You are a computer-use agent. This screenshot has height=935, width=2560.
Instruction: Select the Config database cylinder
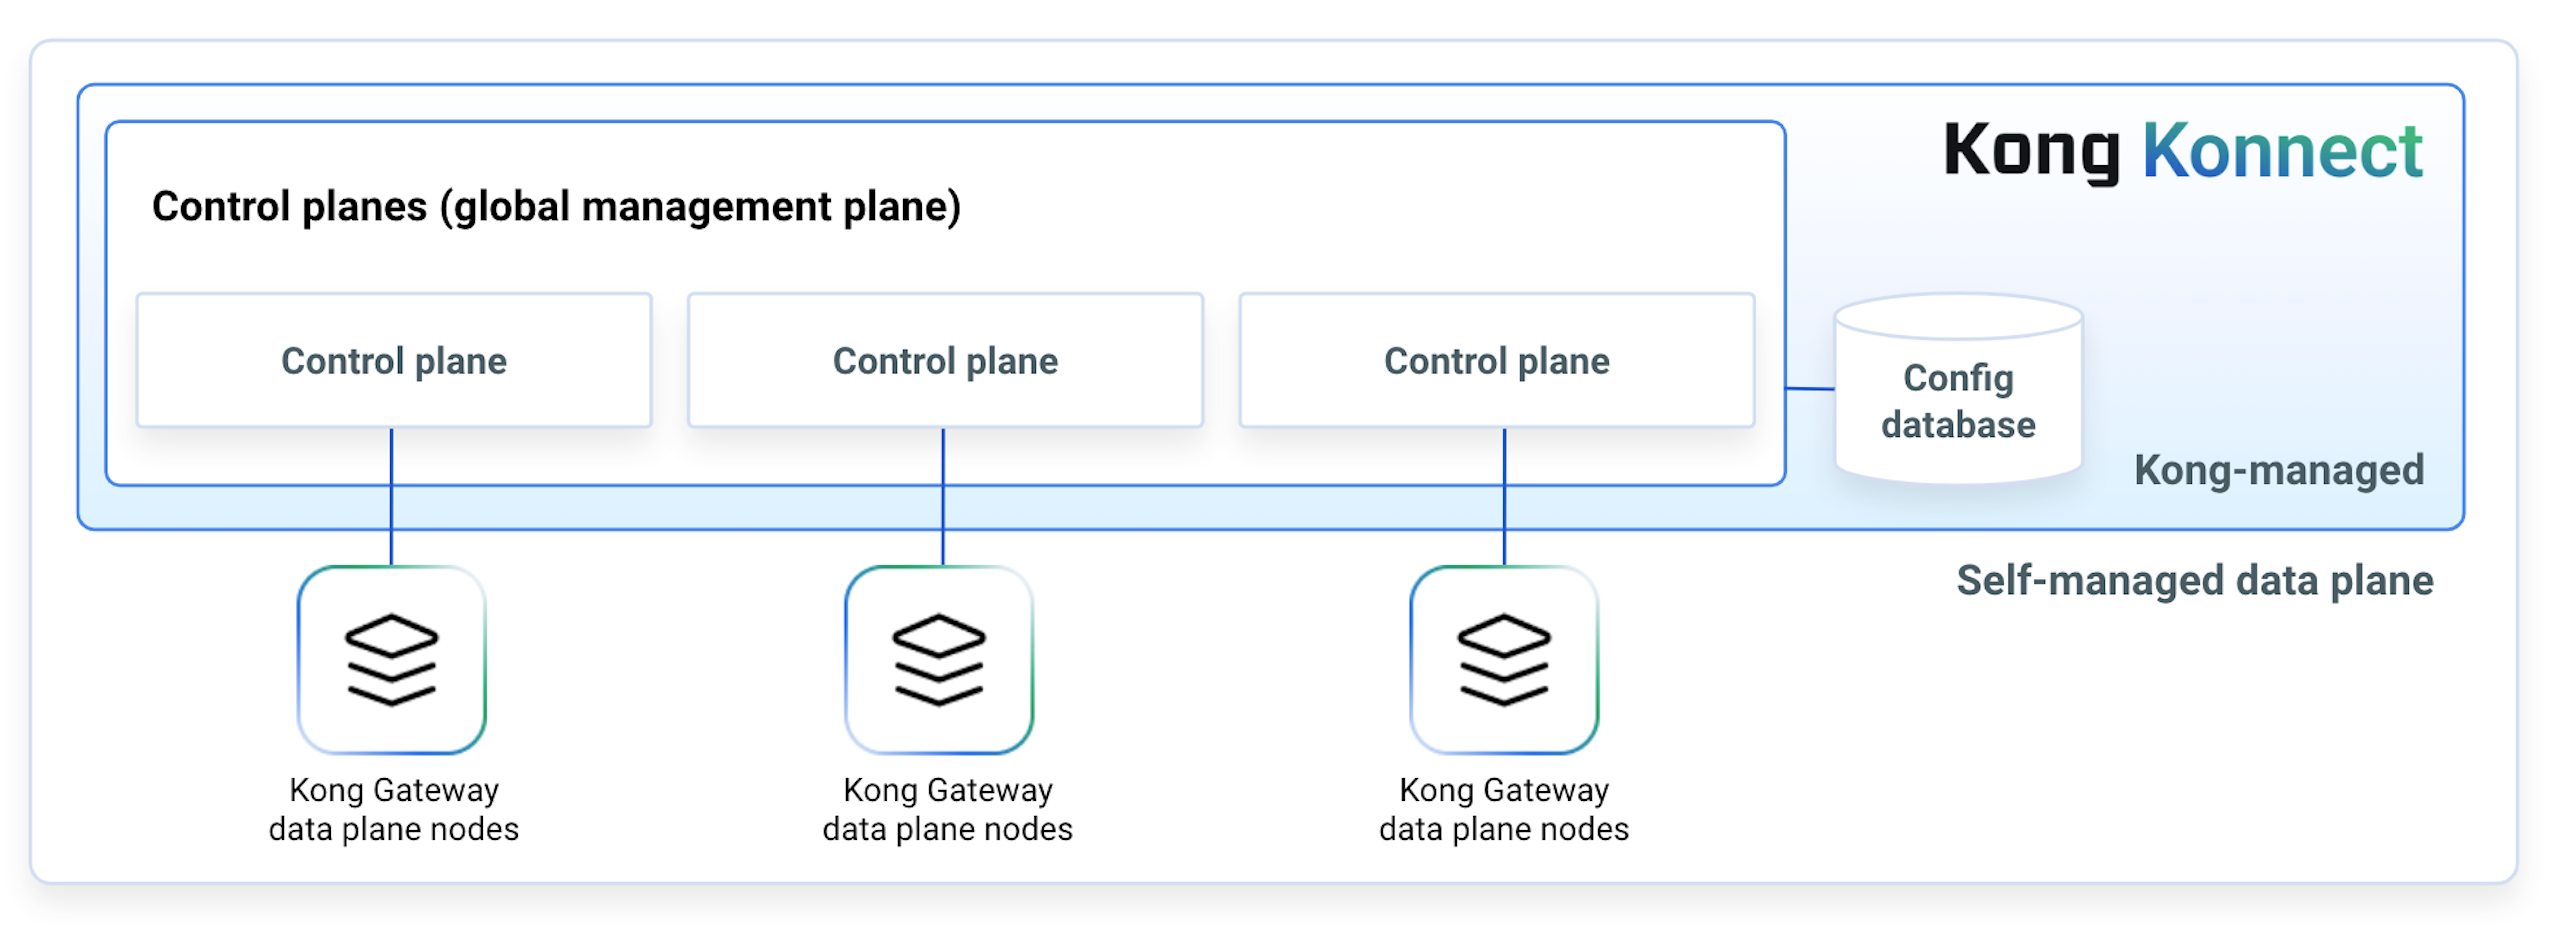(x=1957, y=390)
